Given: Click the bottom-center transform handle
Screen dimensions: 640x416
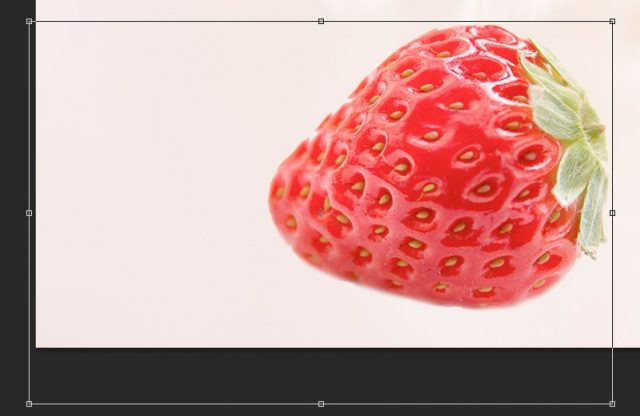Looking at the screenshot, I should click(321, 404).
